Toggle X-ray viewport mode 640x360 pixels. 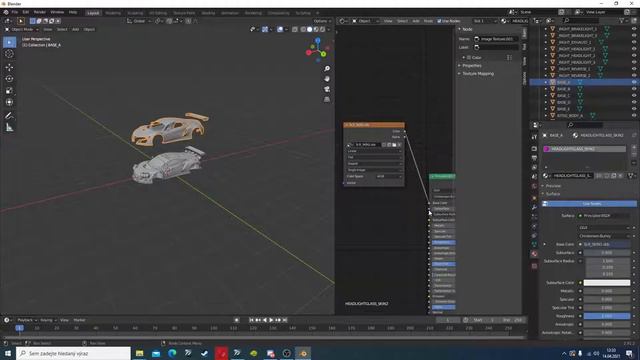(x=295, y=29)
